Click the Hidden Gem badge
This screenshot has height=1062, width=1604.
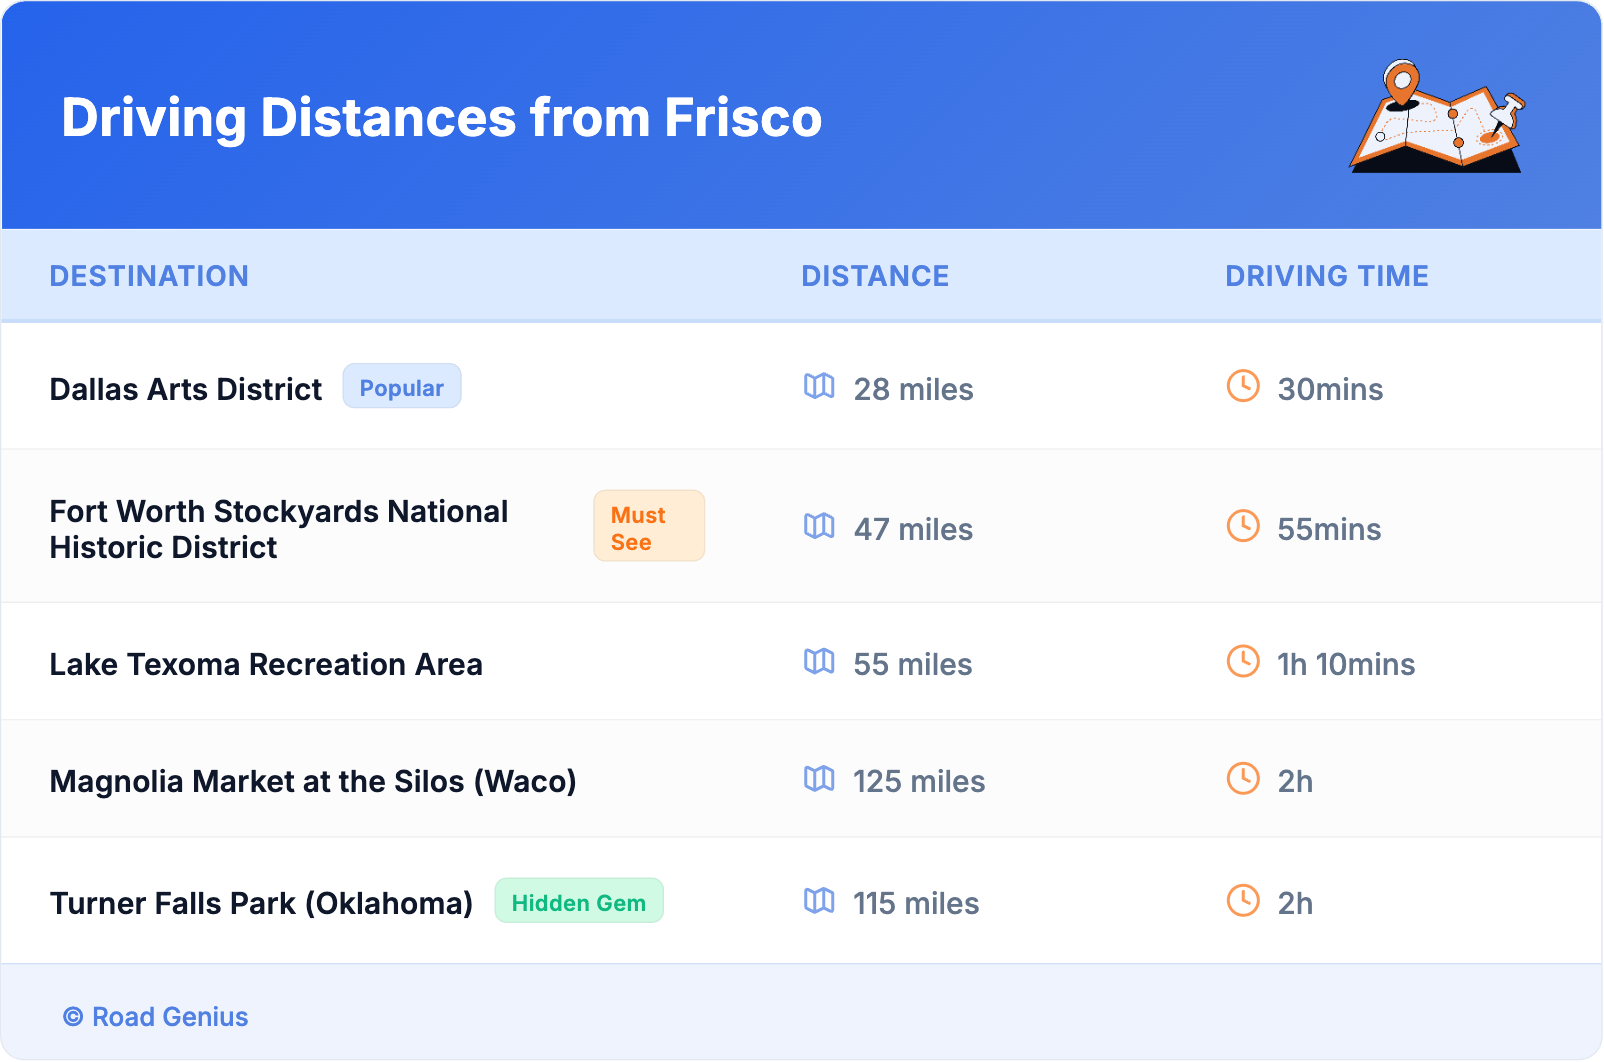[x=579, y=902]
